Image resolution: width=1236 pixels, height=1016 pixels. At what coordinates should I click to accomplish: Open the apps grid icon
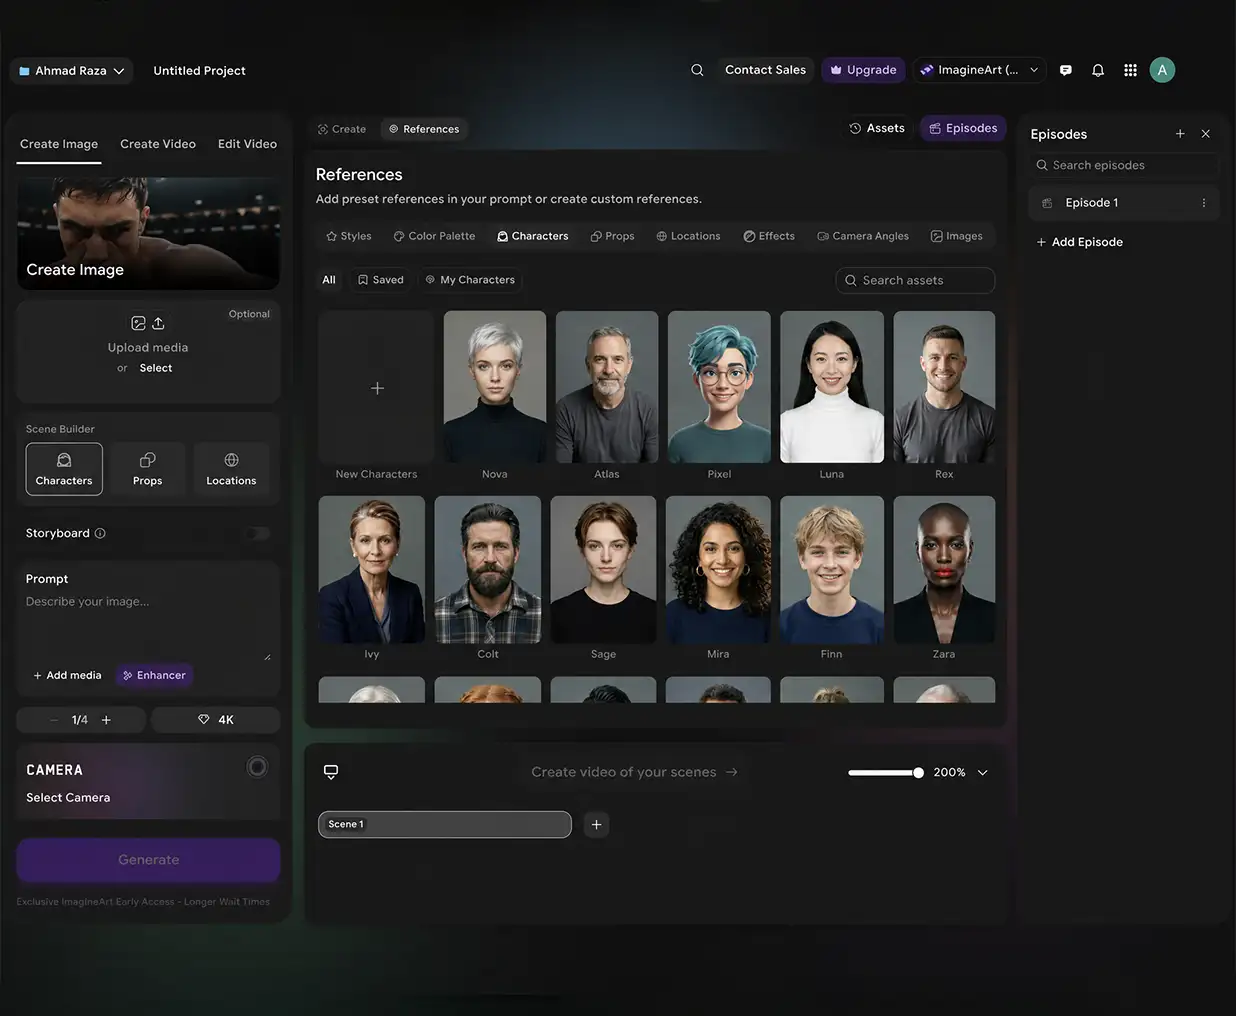coord(1130,70)
